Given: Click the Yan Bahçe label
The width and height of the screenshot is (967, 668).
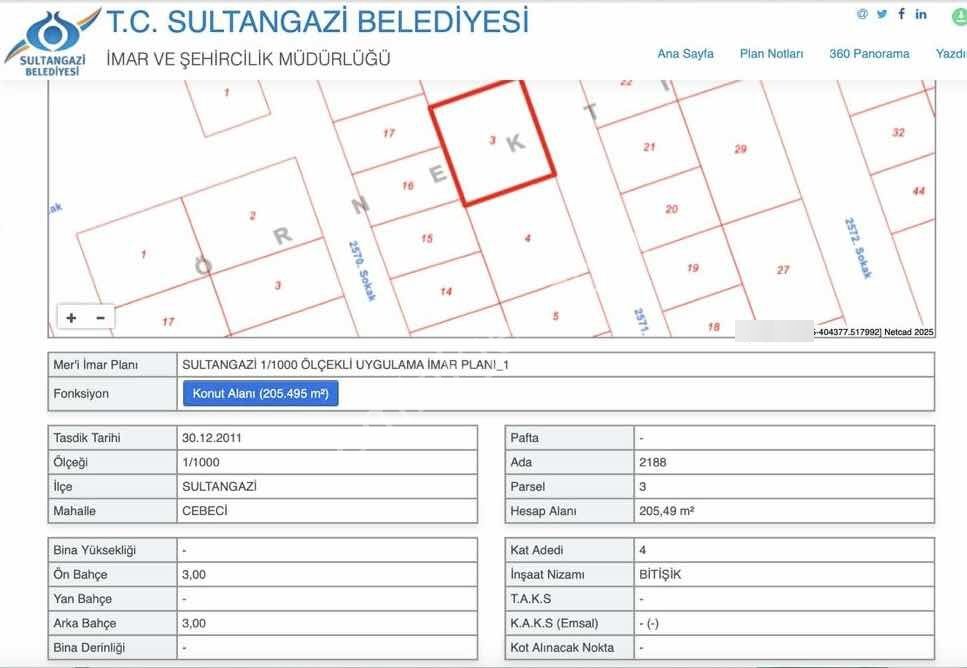Looking at the screenshot, I should 83,598.
